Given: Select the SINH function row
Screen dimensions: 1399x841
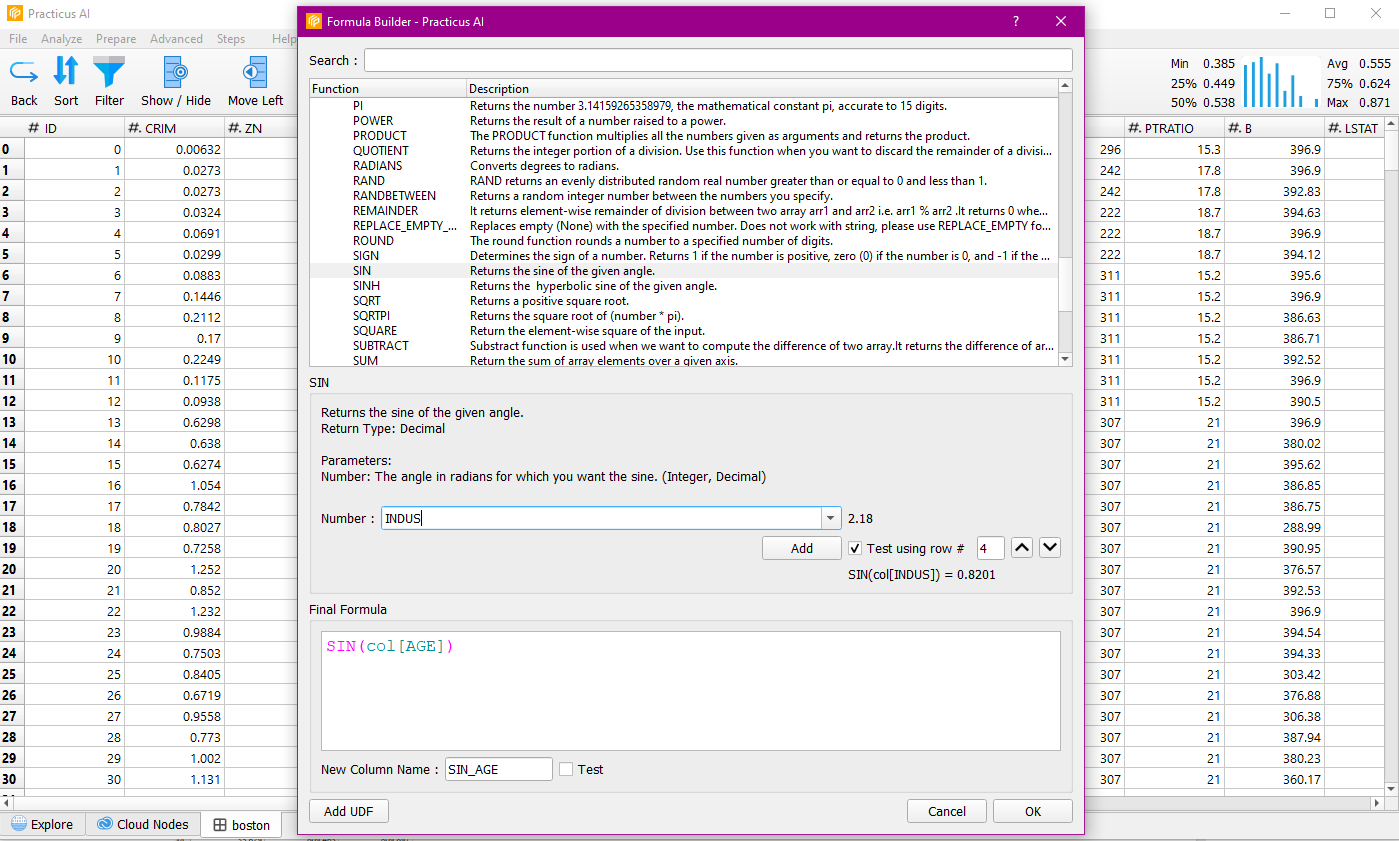Looking at the screenshot, I should pyautogui.click(x=684, y=286).
